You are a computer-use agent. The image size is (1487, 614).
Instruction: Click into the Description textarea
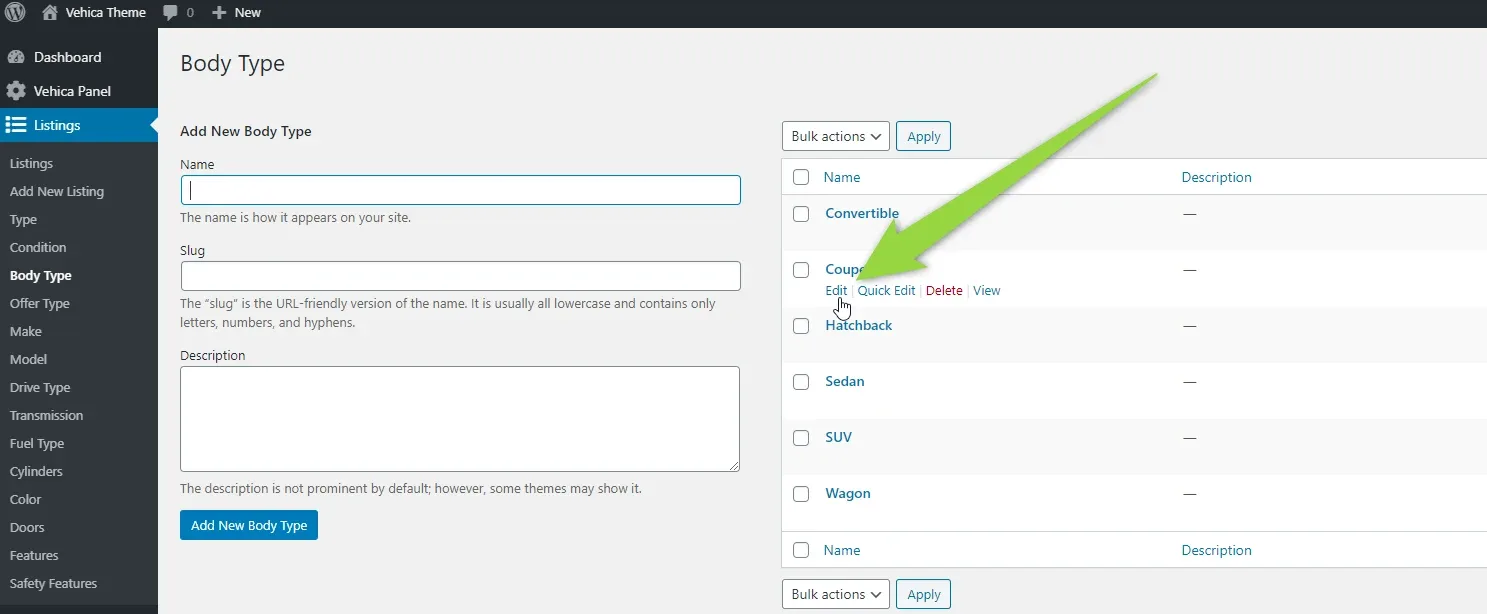point(460,419)
